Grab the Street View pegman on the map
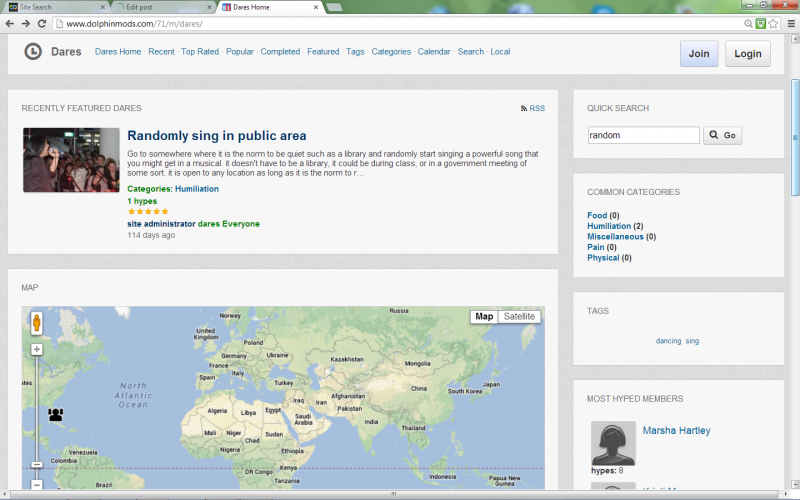This screenshot has width=800, height=500. coord(37,323)
